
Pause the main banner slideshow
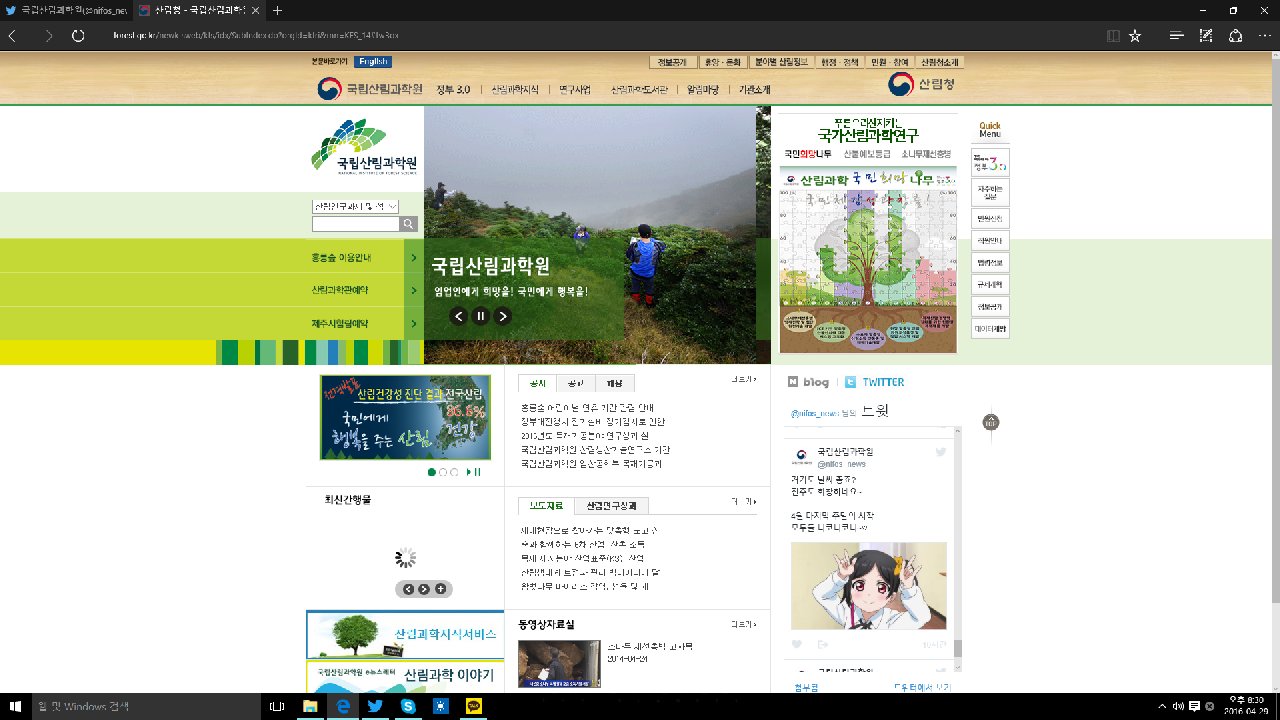pyautogui.click(x=481, y=316)
